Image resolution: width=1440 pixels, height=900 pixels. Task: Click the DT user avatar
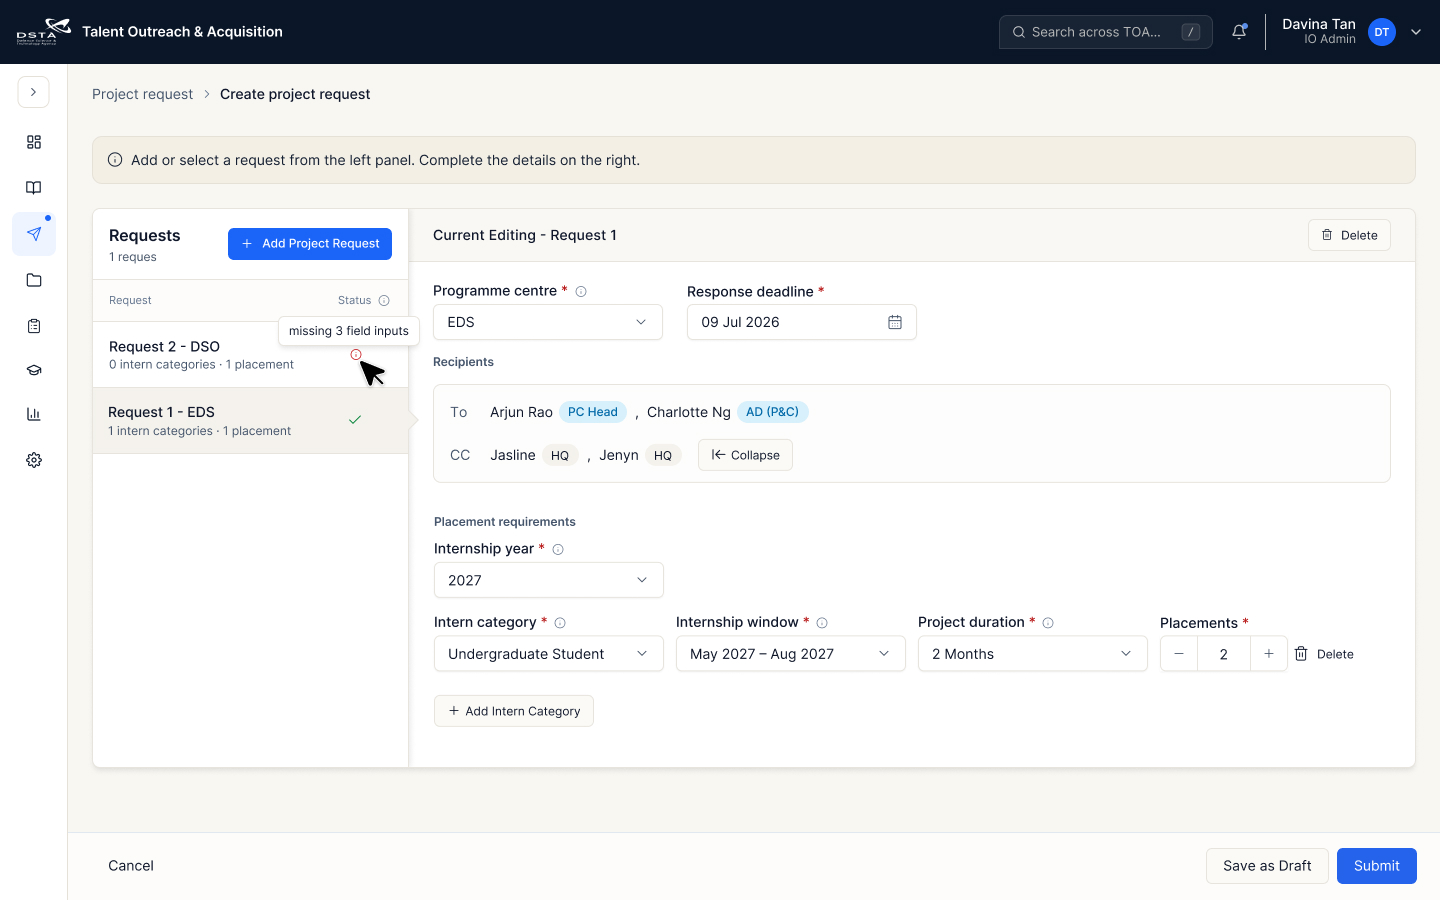pos(1381,32)
